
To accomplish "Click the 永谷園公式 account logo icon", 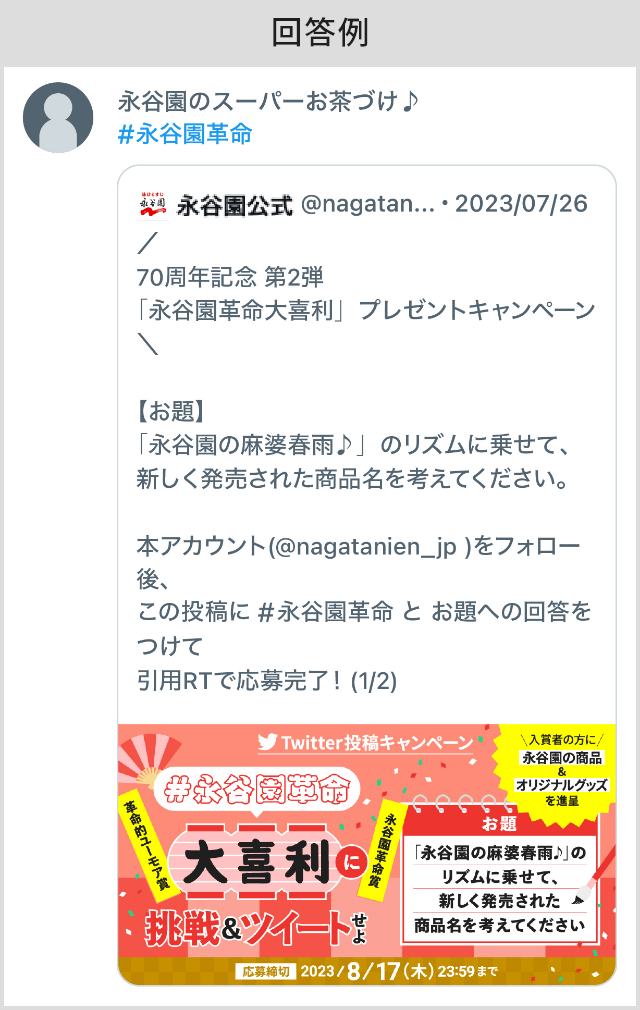I will (x=153, y=205).
